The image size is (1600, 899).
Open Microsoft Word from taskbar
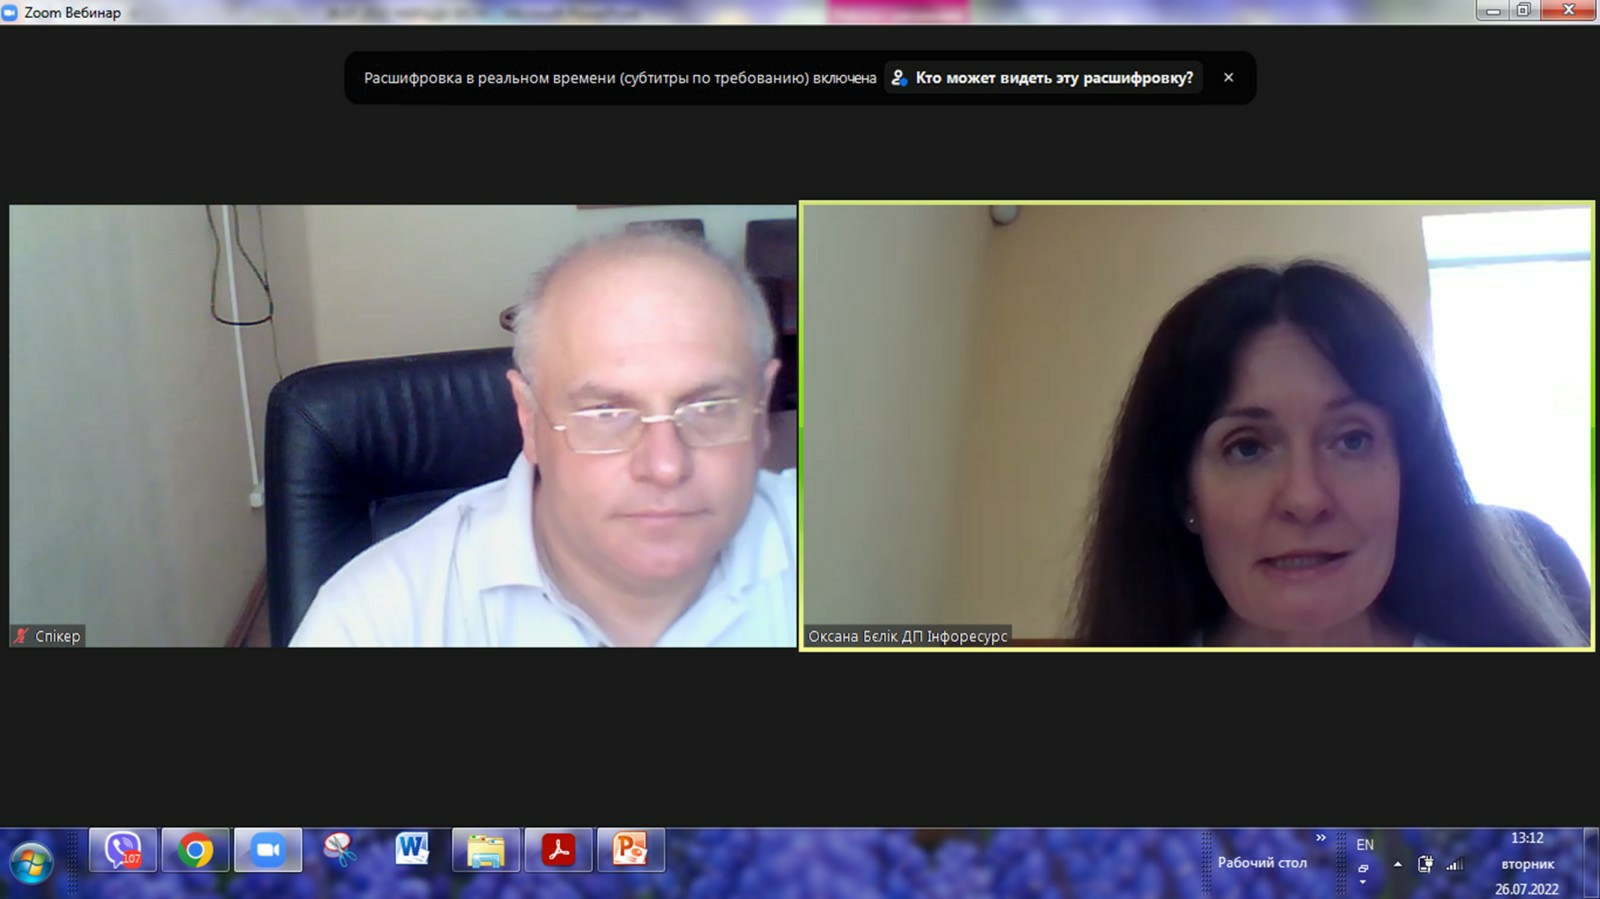click(x=412, y=851)
